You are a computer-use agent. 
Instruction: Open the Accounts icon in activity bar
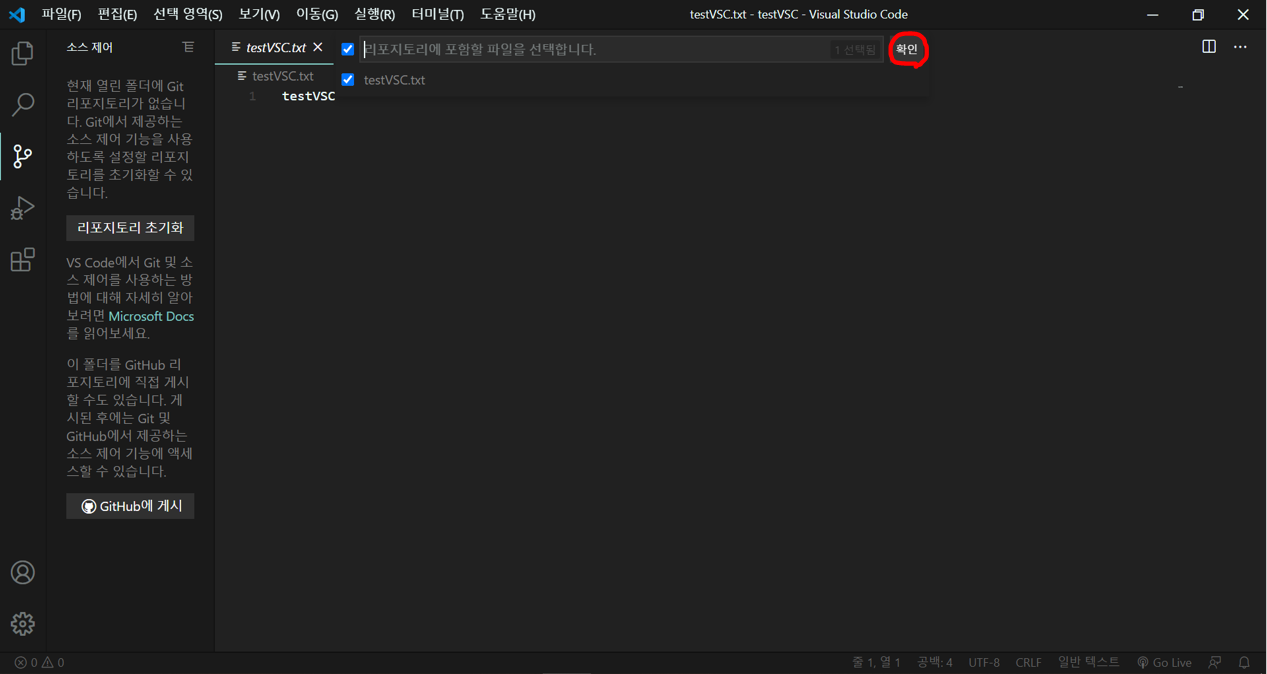click(22, 572)
